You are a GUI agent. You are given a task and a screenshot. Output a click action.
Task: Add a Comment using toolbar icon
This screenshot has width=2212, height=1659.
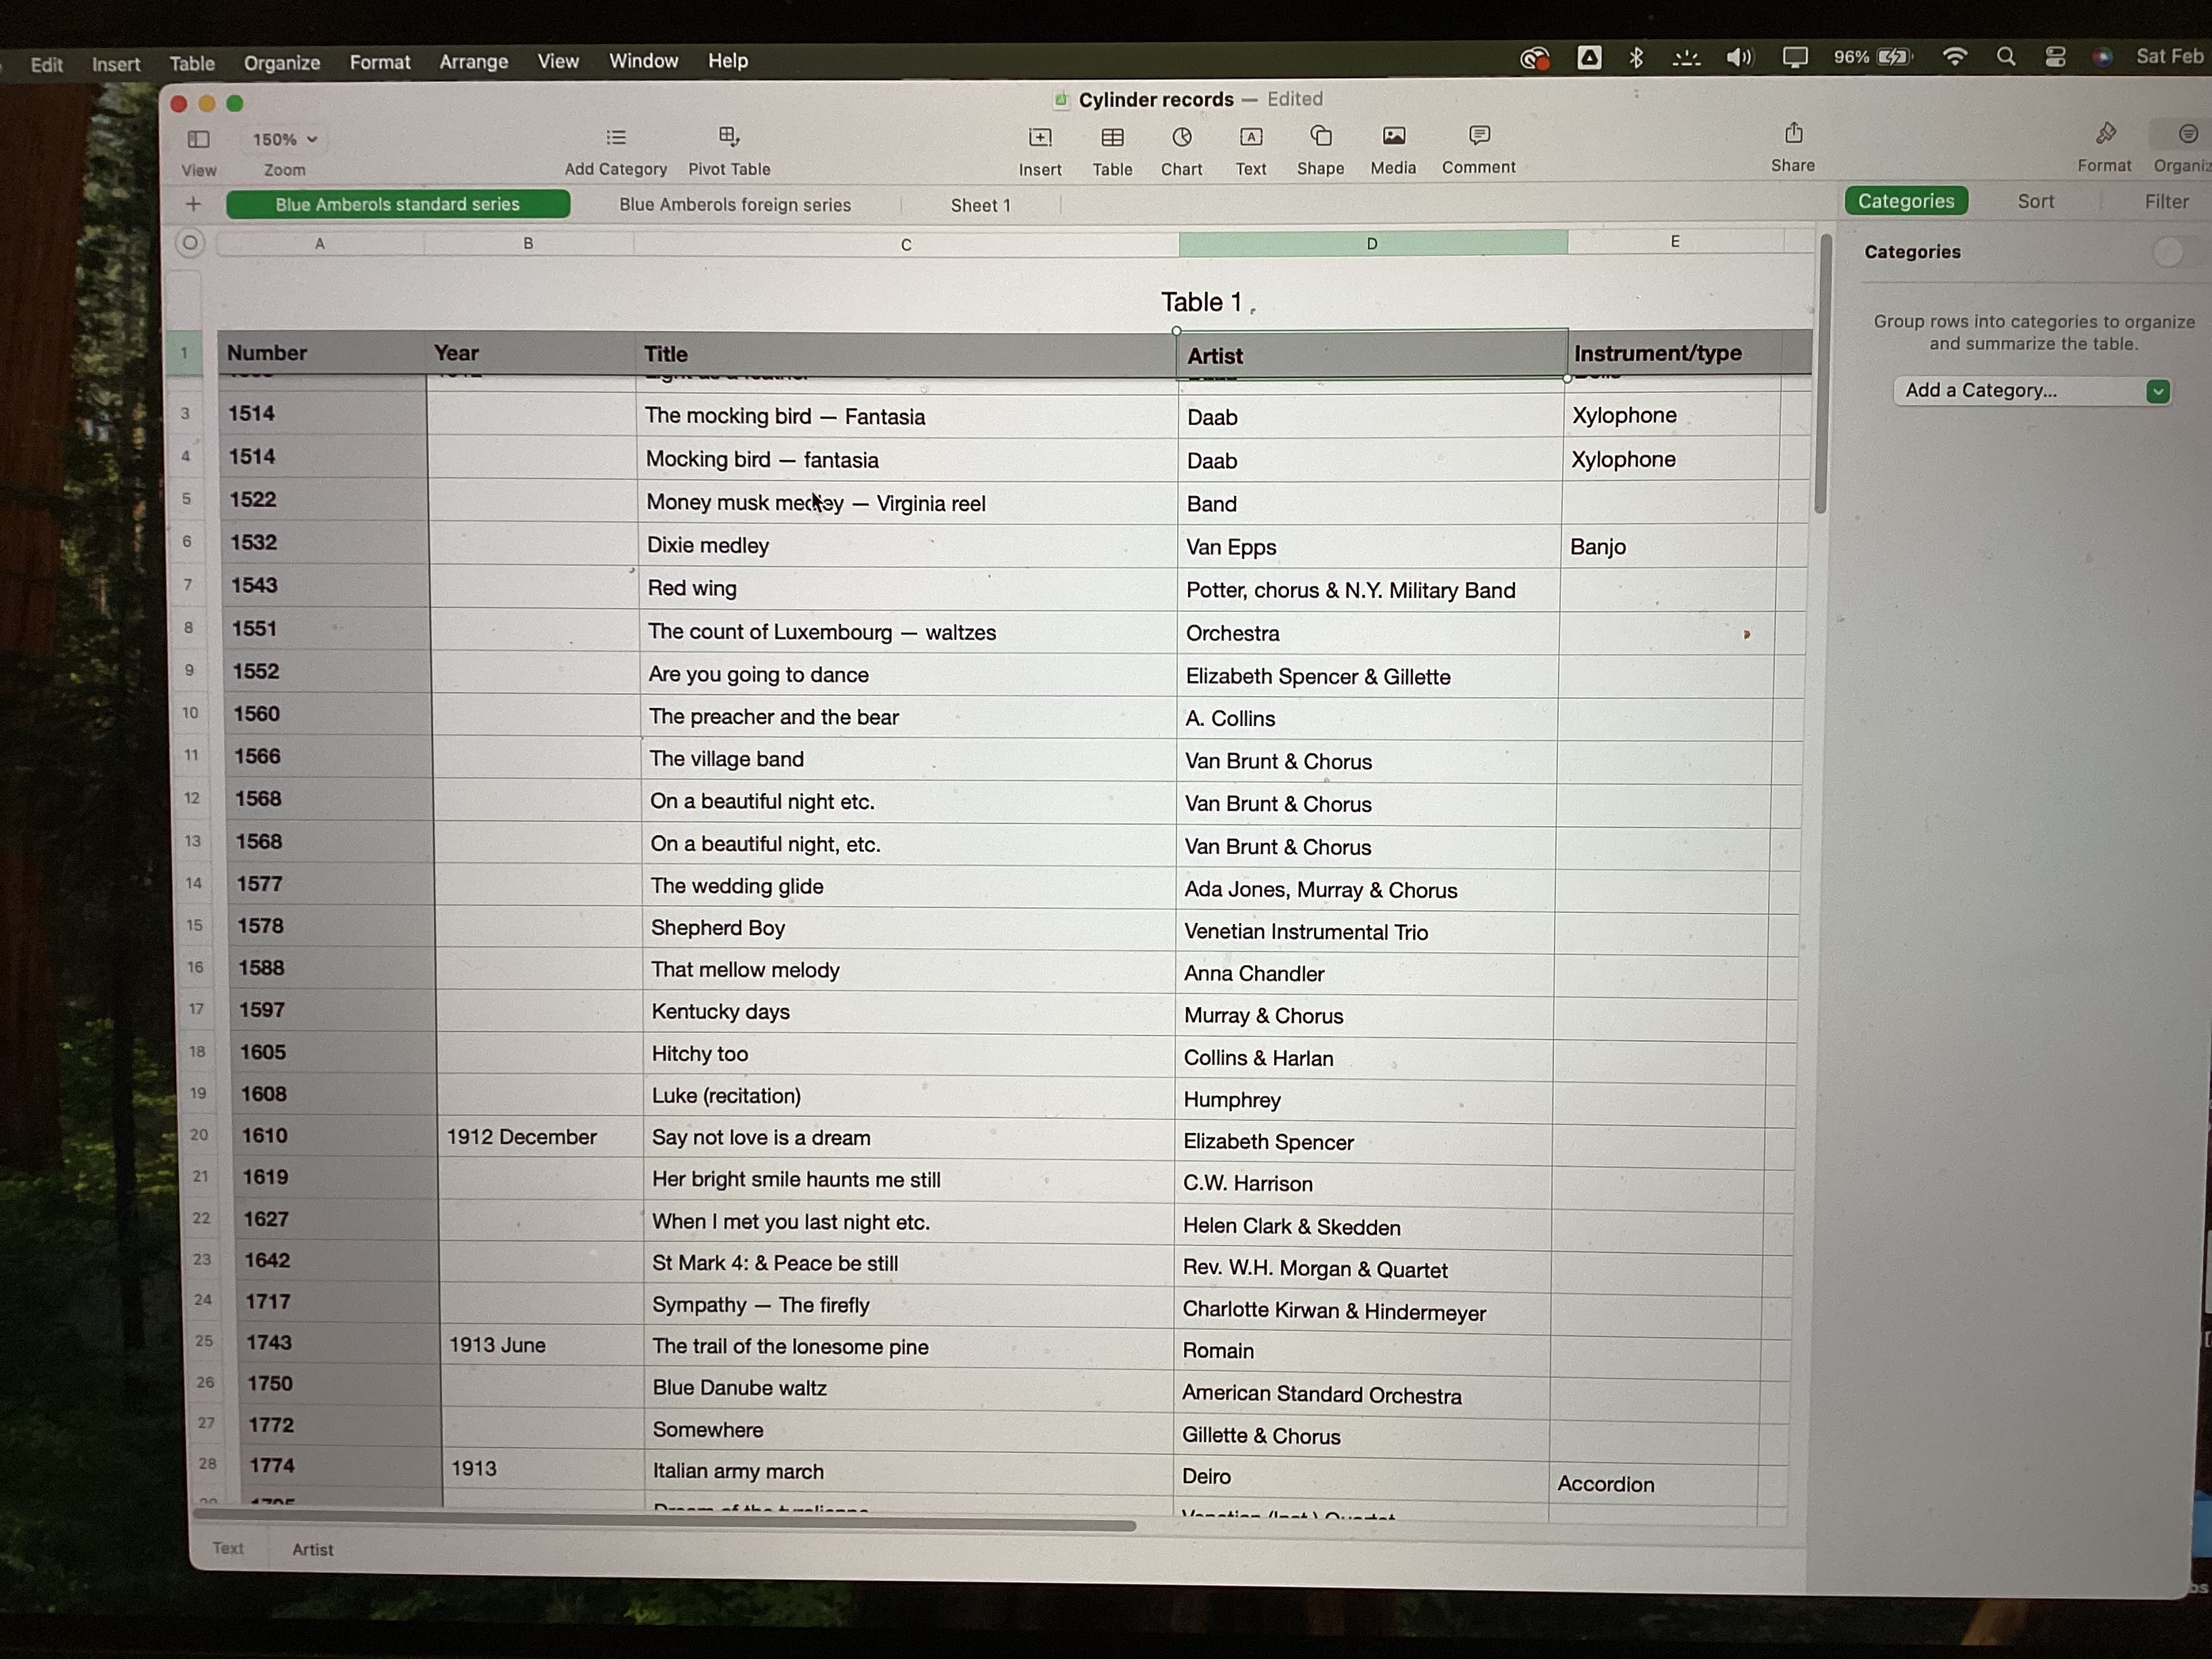pyautogui.click(x=1479, y=135)
